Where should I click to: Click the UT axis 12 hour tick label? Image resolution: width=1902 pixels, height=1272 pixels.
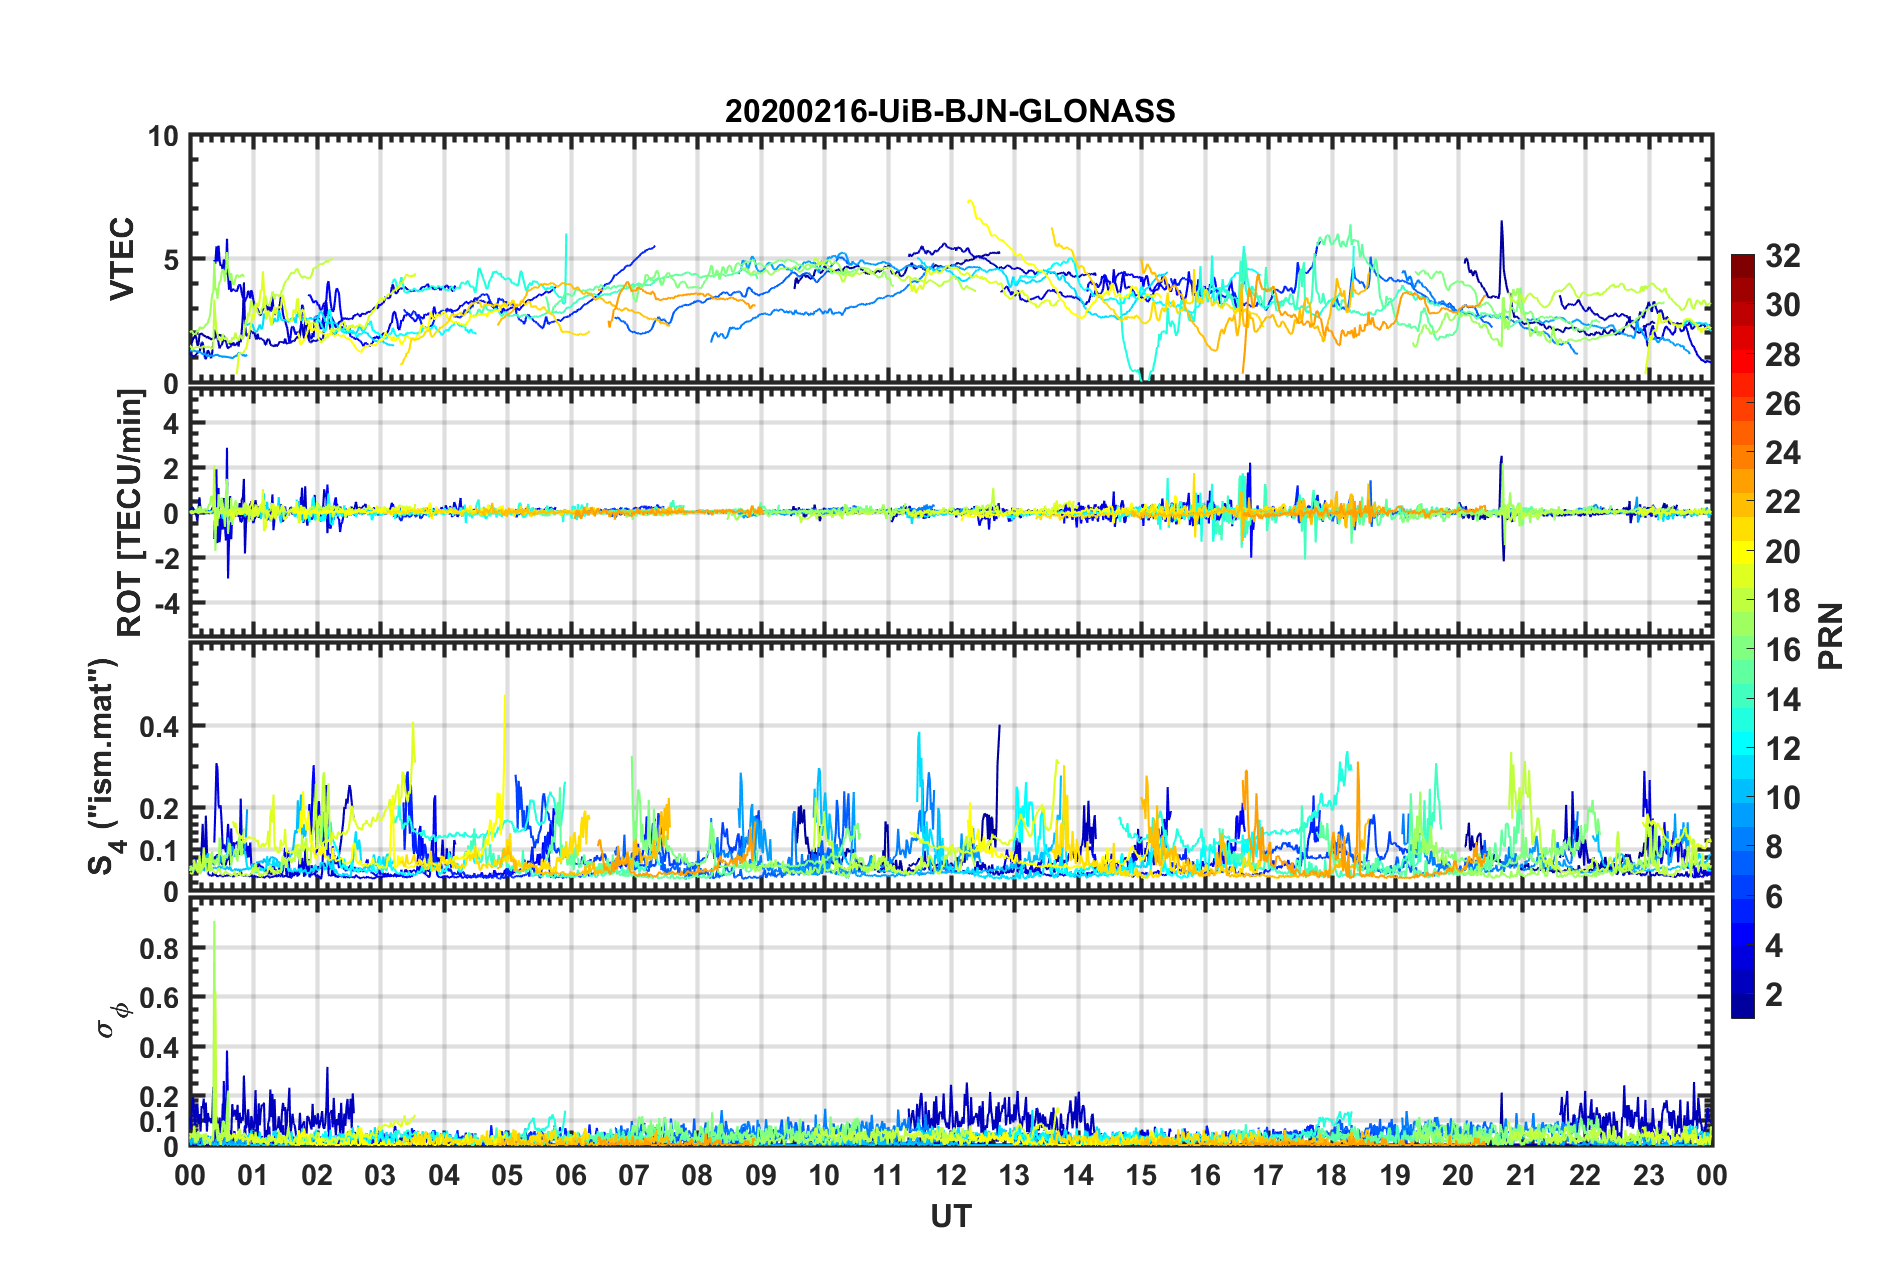[x=951, y=1175]
